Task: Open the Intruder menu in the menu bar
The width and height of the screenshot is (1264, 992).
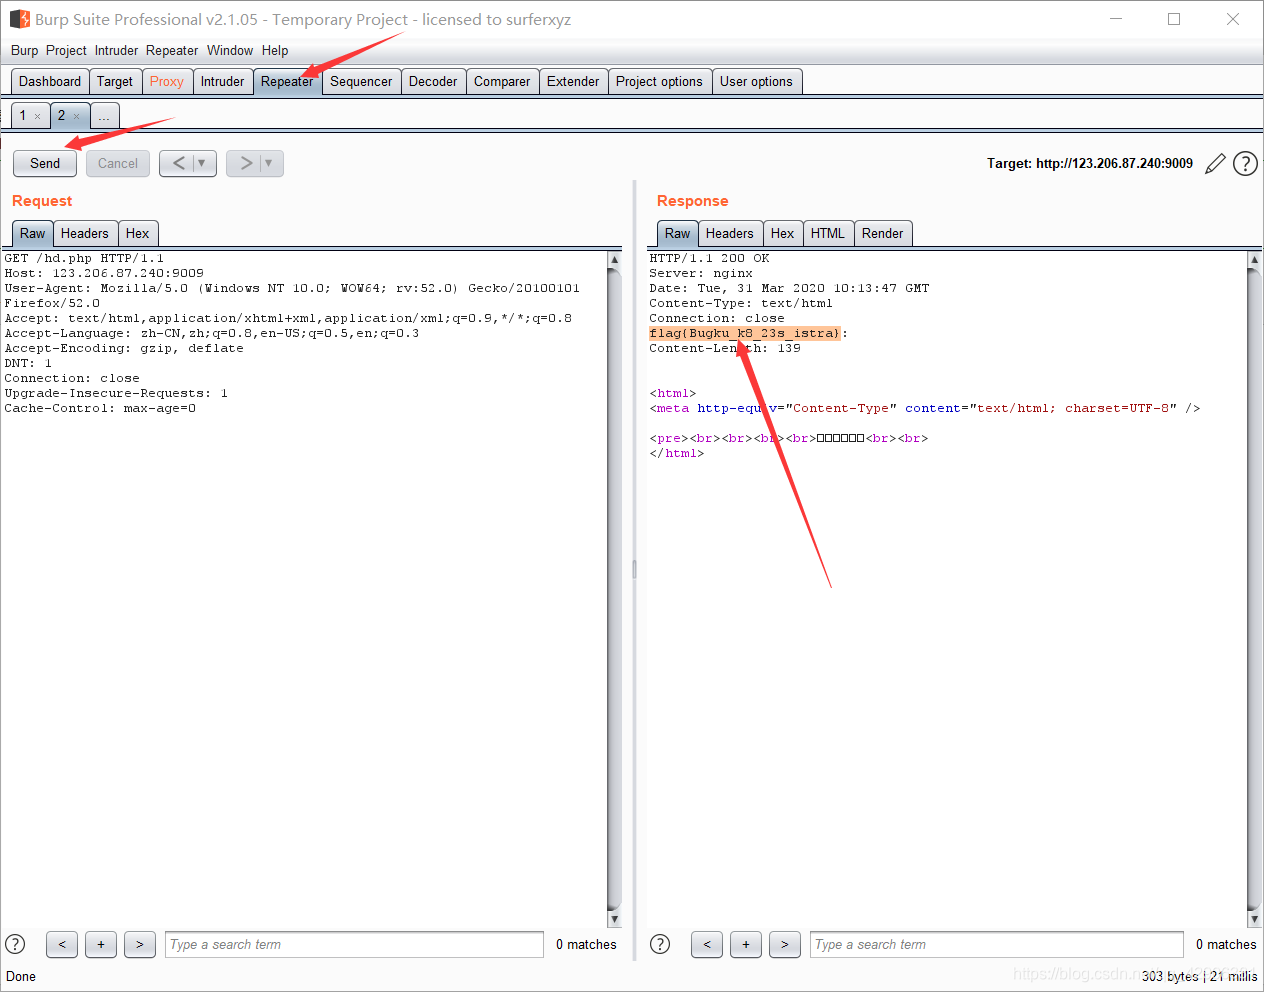Action: pos(117,50)
